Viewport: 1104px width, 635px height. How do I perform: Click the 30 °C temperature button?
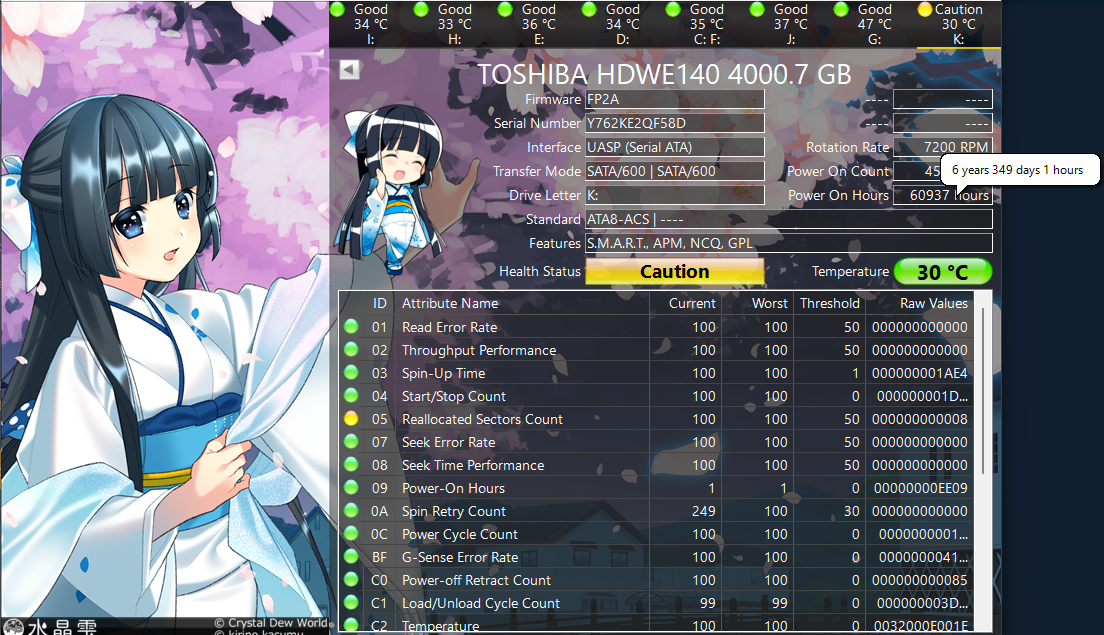click(943, 272)
